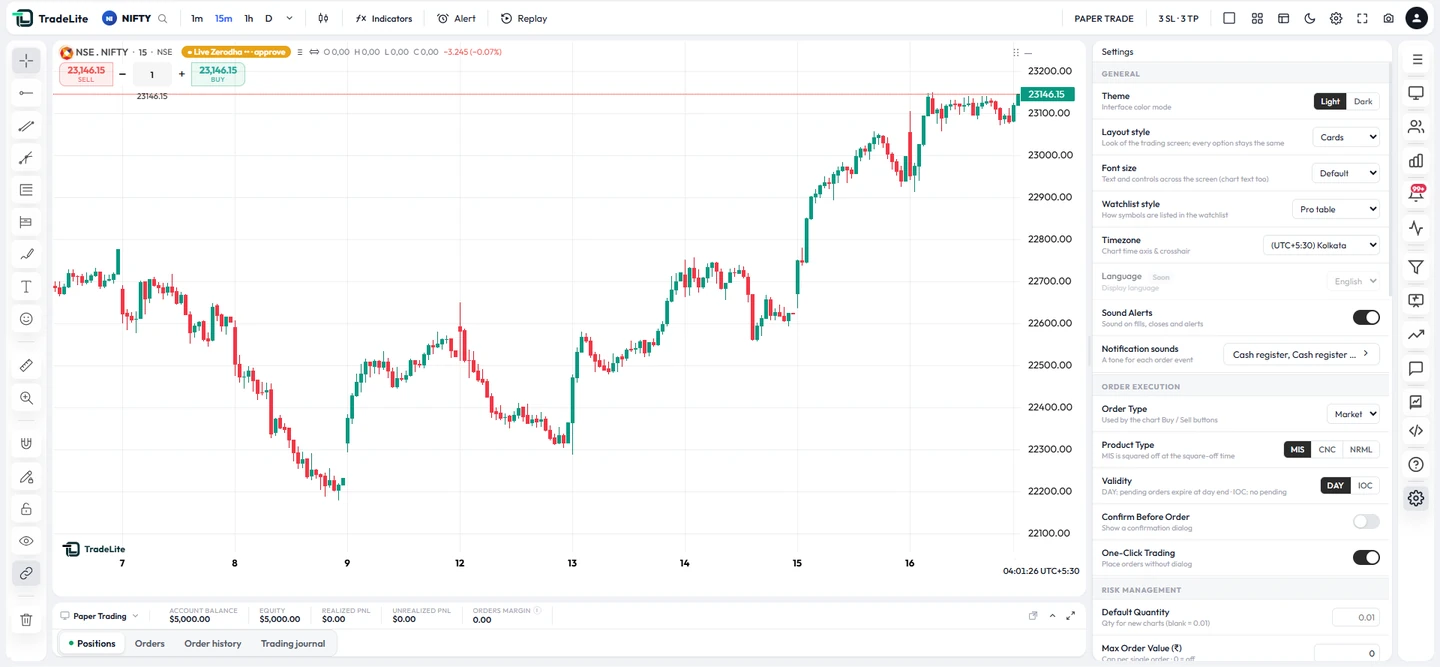Switch to dark mode moon icon
Viewport: 1440px width, 667px height.
point(1310,18)
